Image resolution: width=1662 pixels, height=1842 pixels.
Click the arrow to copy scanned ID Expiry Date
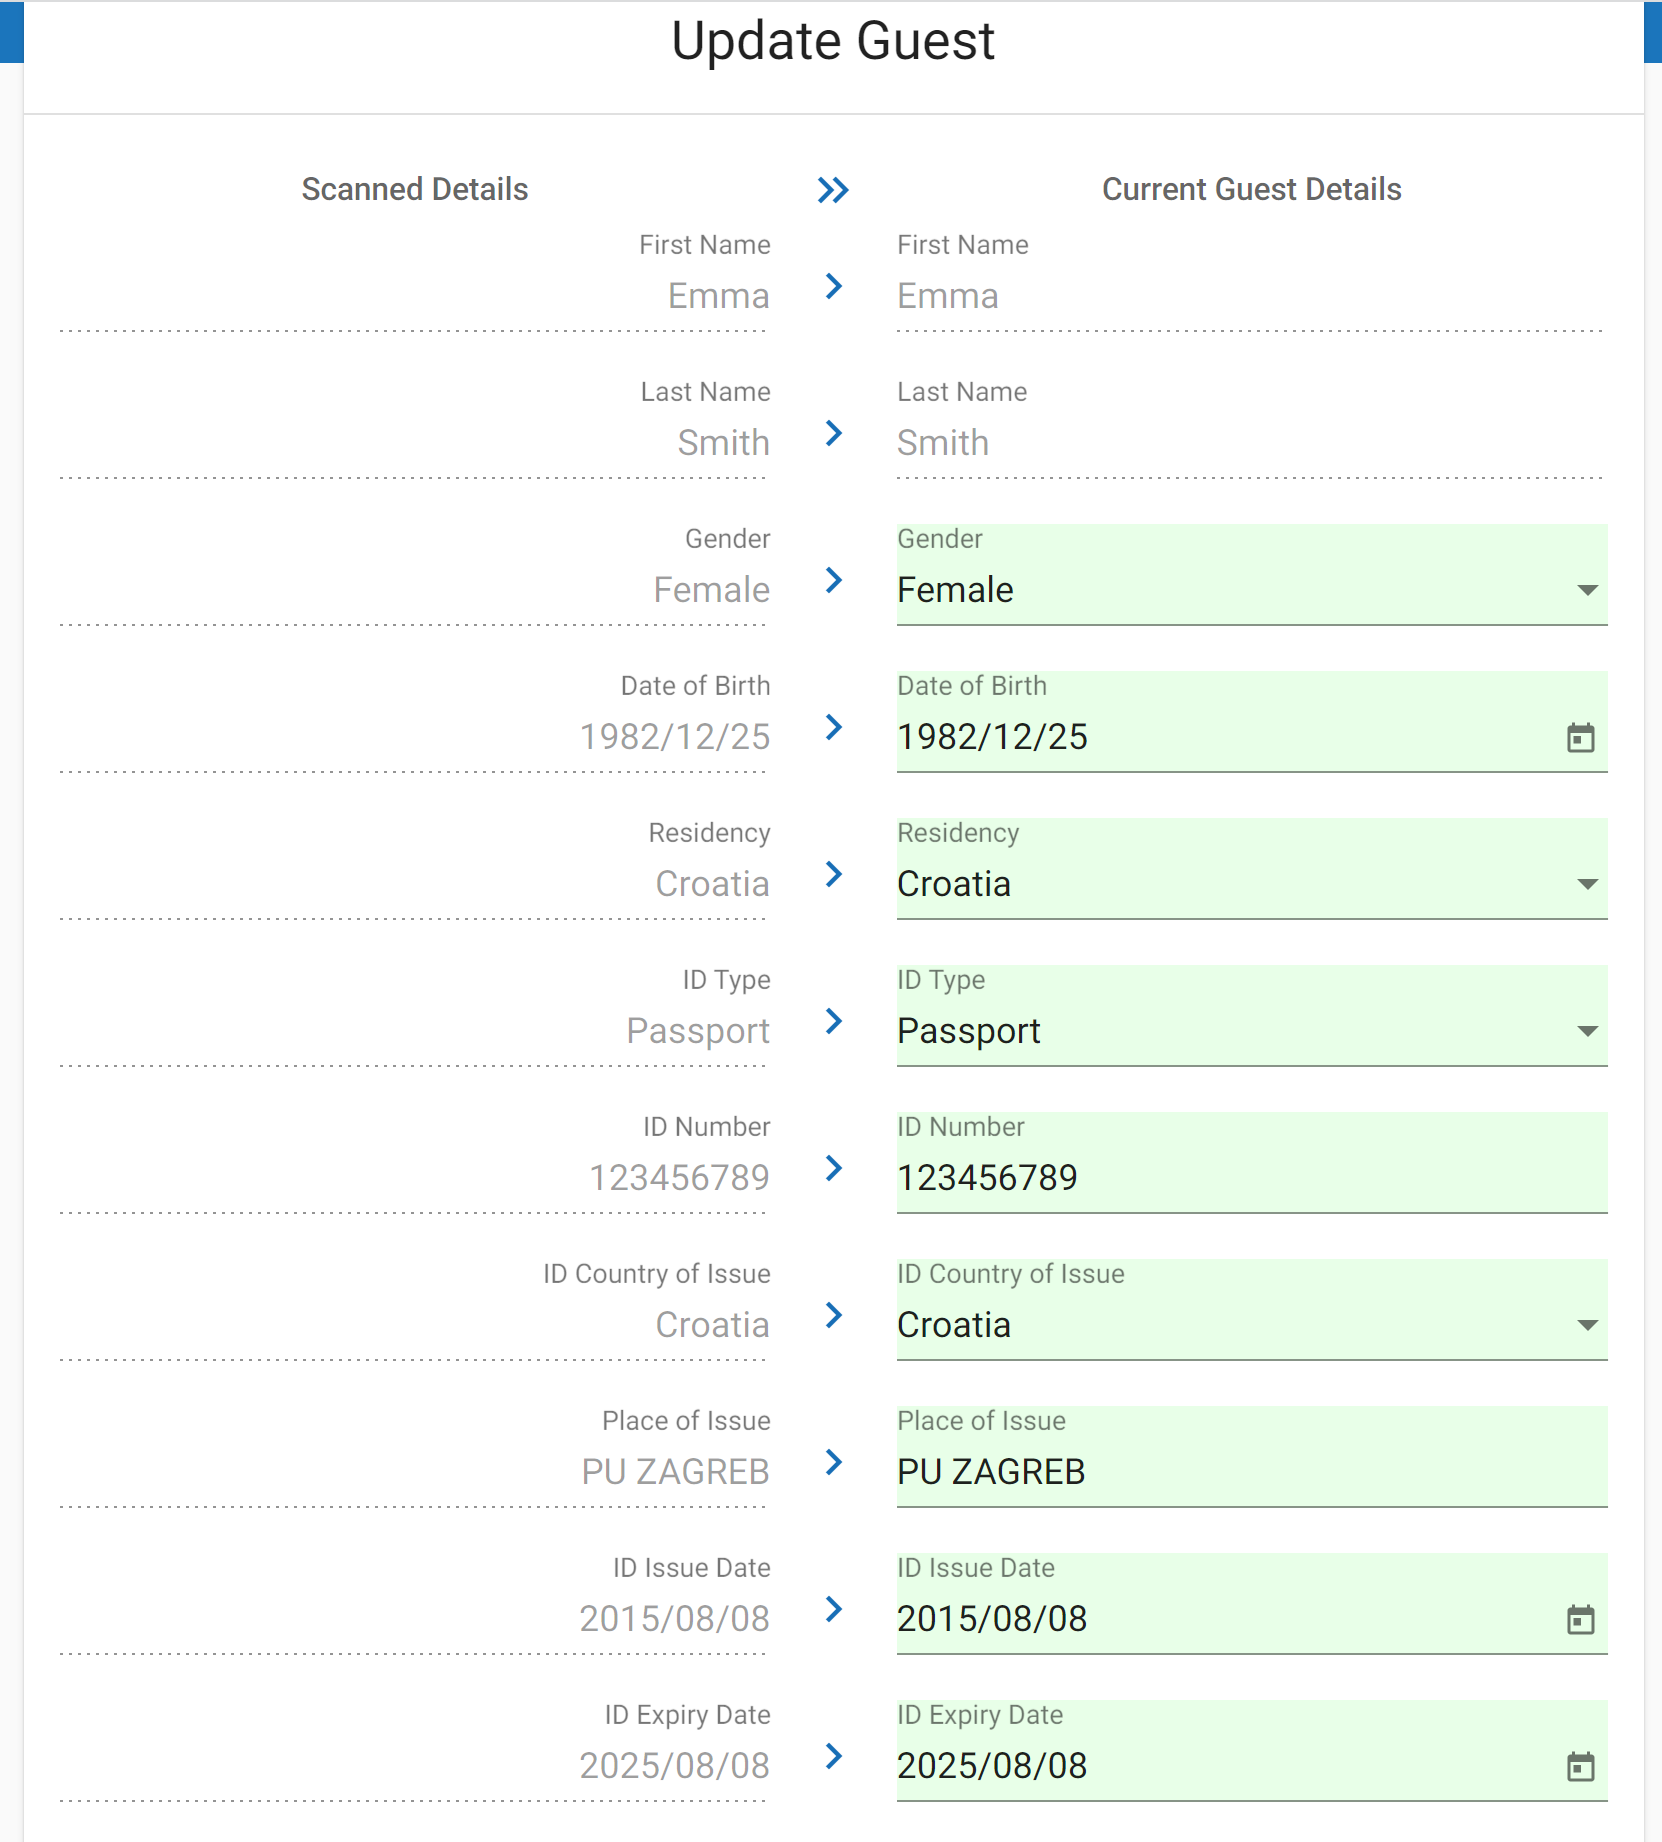833,1758
